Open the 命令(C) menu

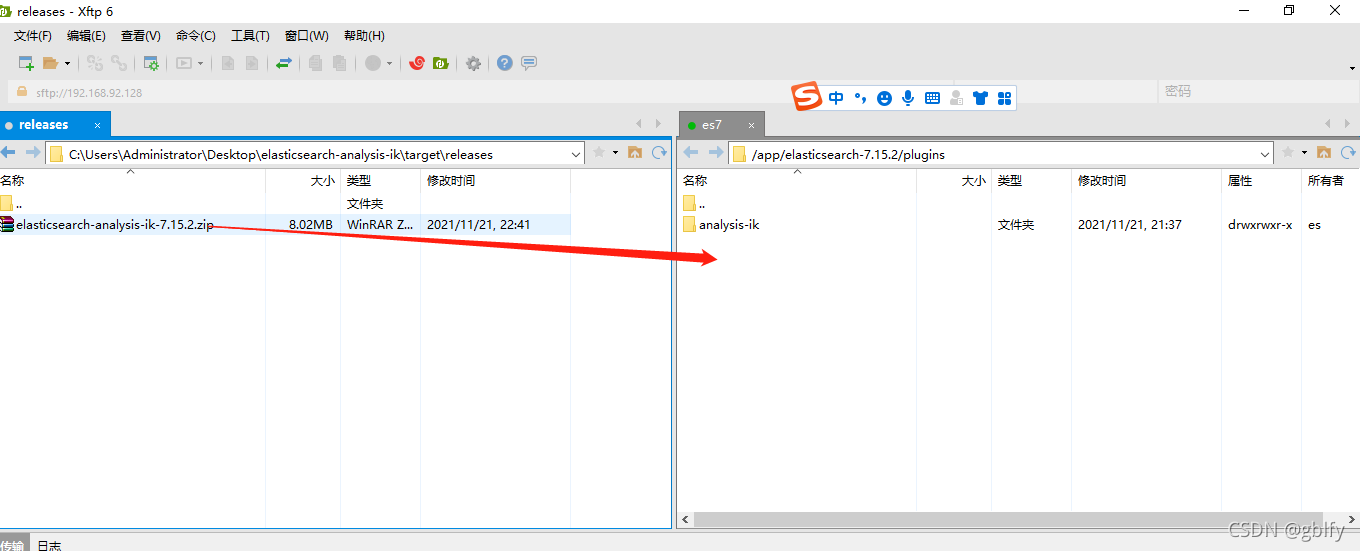click(196, 35)
